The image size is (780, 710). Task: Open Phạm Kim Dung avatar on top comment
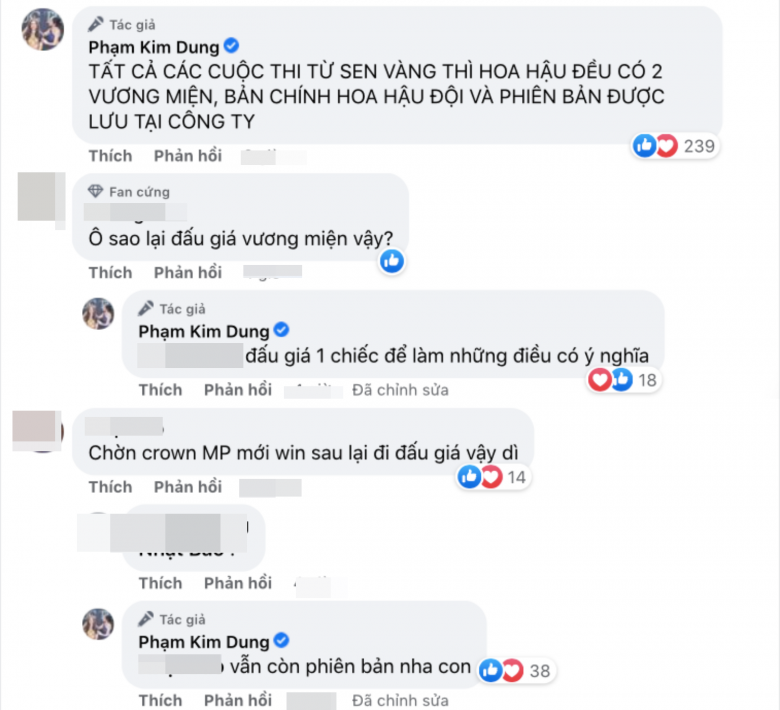pyautogui.click(x=43, y=29)
